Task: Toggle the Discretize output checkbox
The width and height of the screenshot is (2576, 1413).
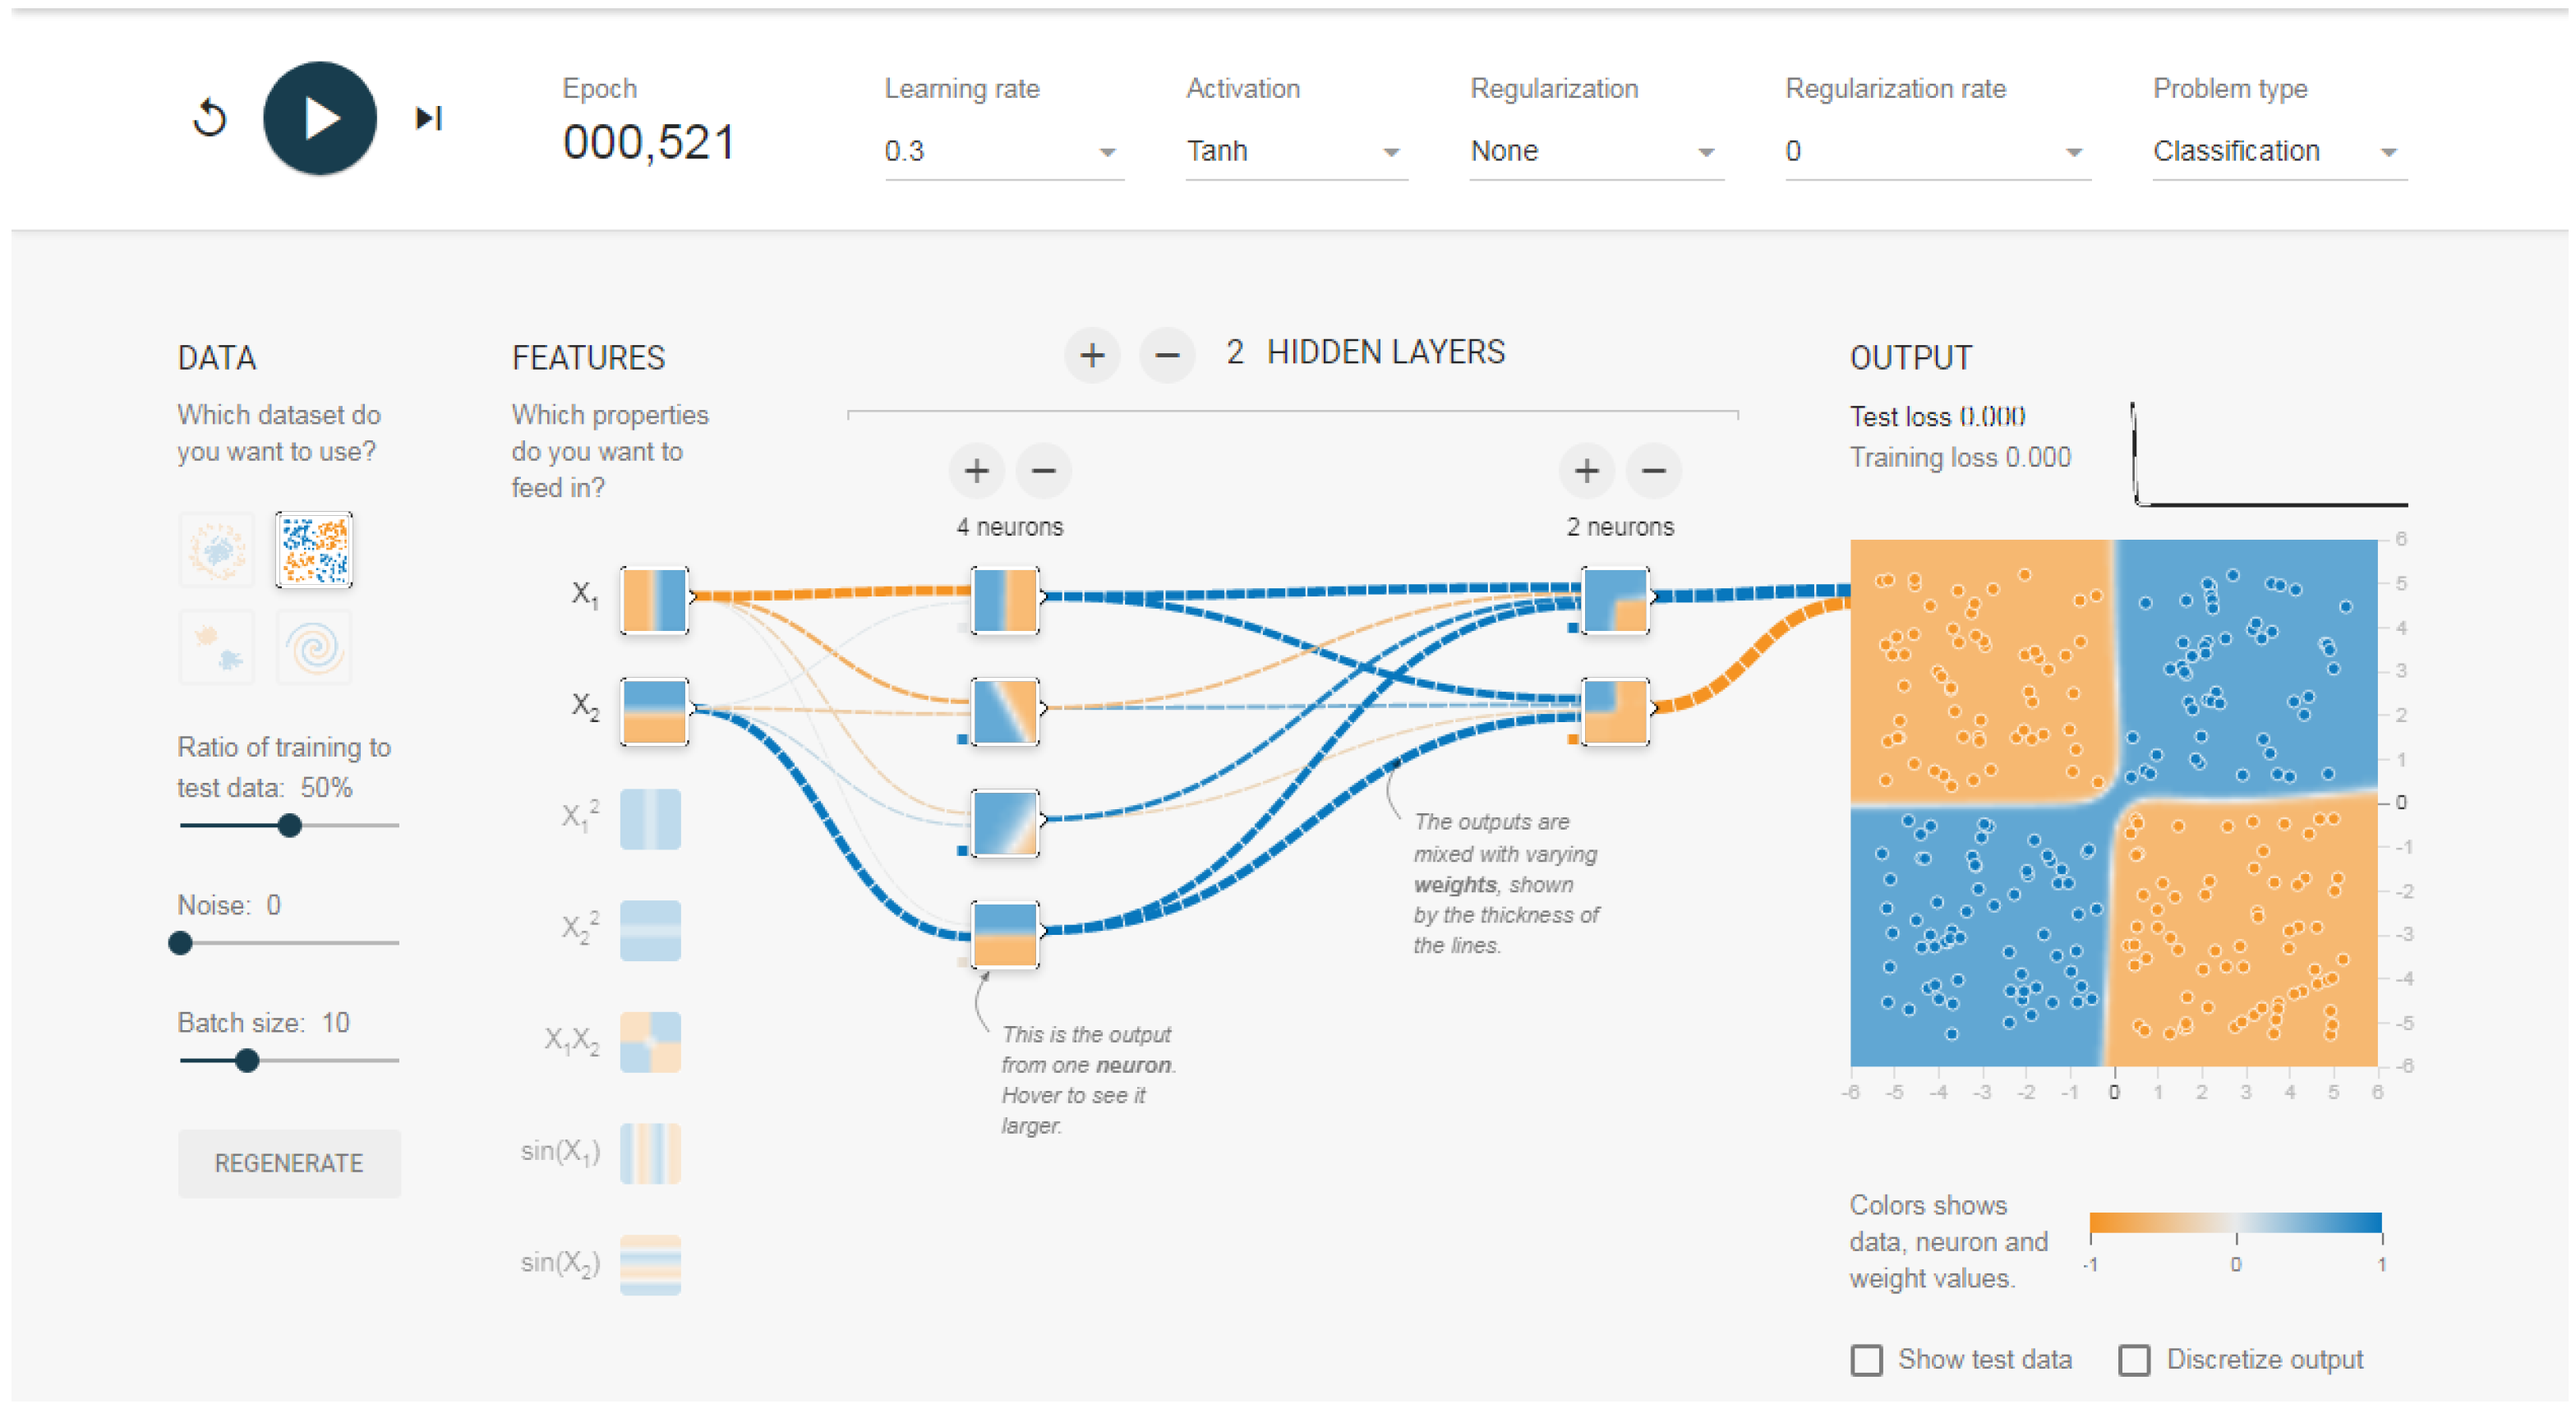Action: (x=2134, y=1360)
